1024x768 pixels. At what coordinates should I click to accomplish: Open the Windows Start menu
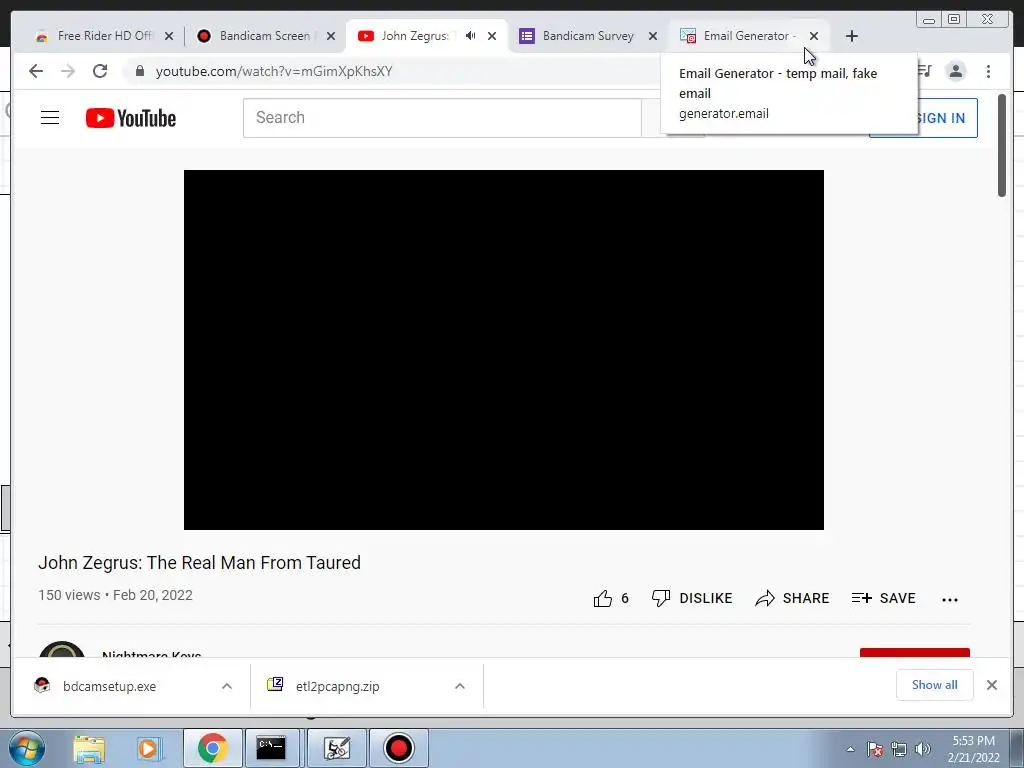pyautogui.click(x=26, y=748)
